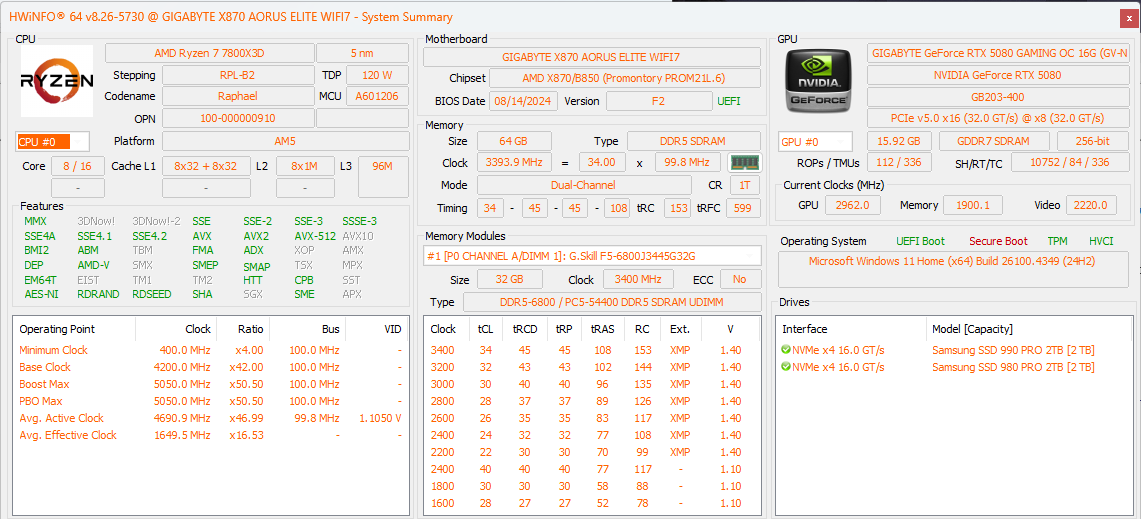The height and width of the screenshot is (519, 1141).
Task: Click the Ext. column header
Action: coord(680,329)
